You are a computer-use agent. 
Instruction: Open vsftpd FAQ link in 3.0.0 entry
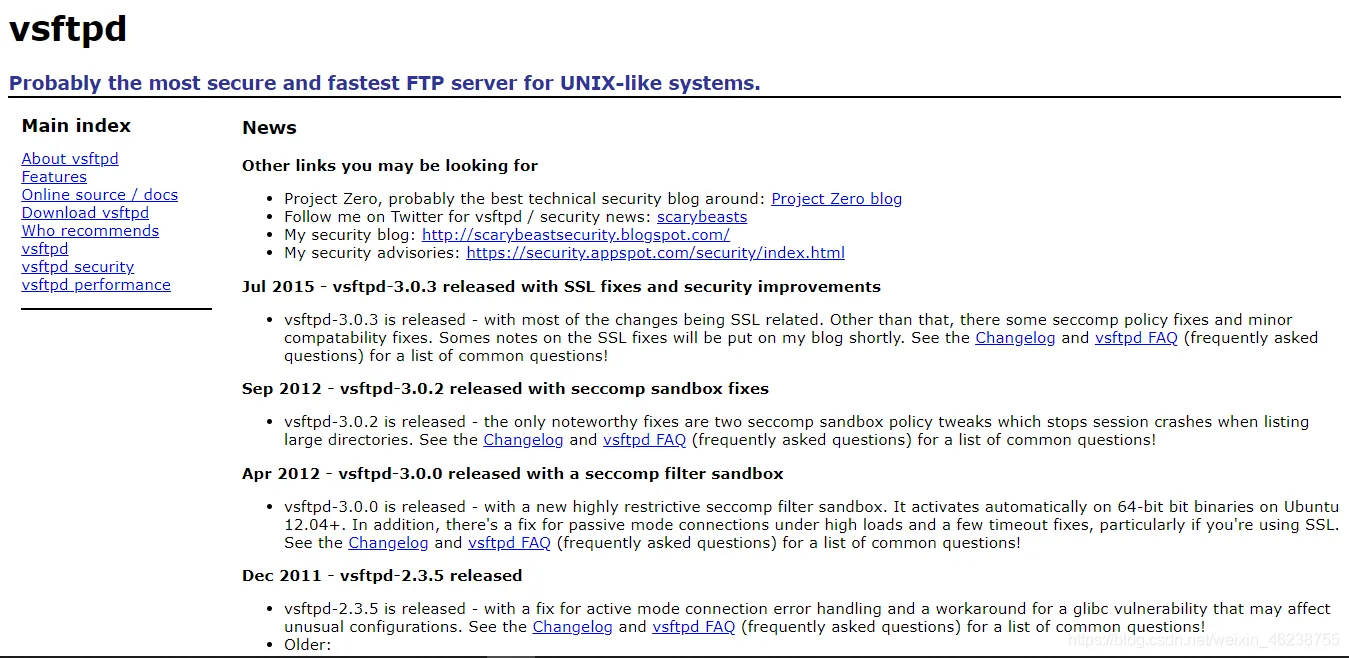tap(509, 543)
